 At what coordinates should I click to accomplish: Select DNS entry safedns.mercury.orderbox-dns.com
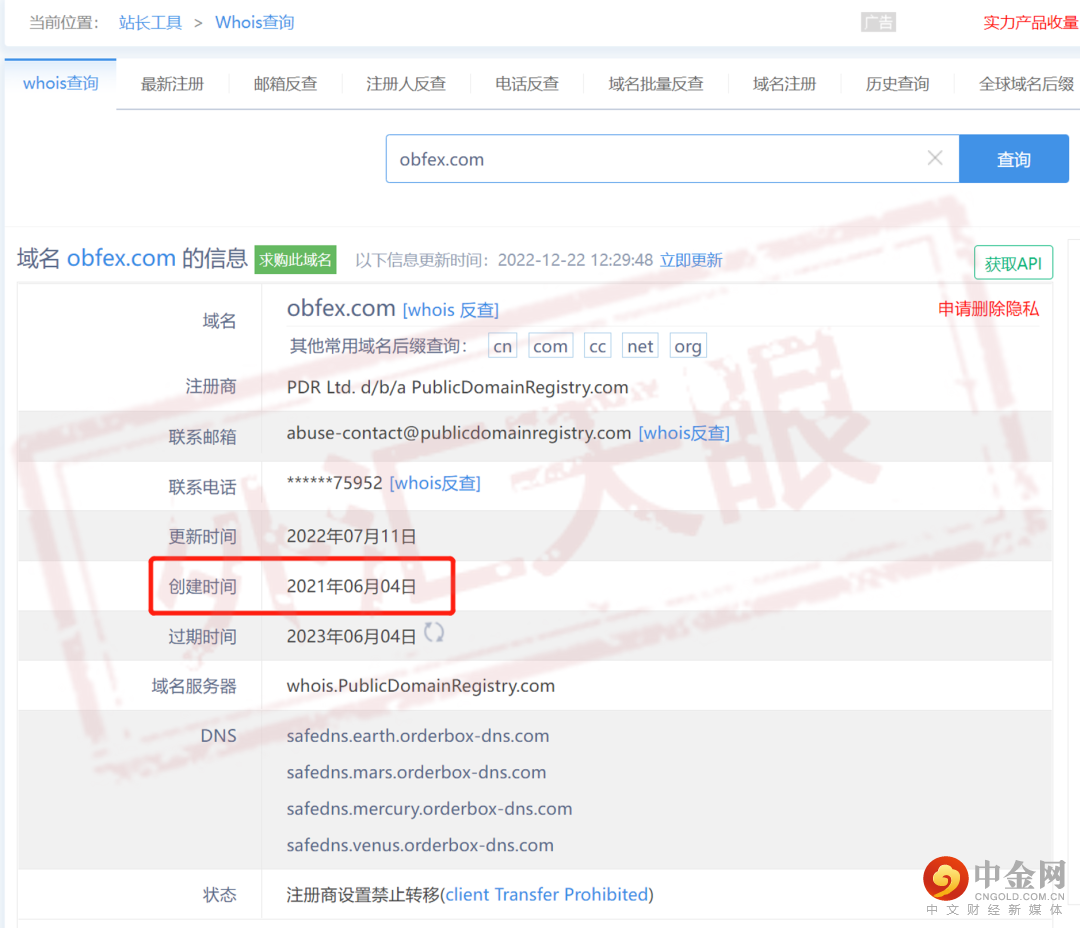coord(429,809)
